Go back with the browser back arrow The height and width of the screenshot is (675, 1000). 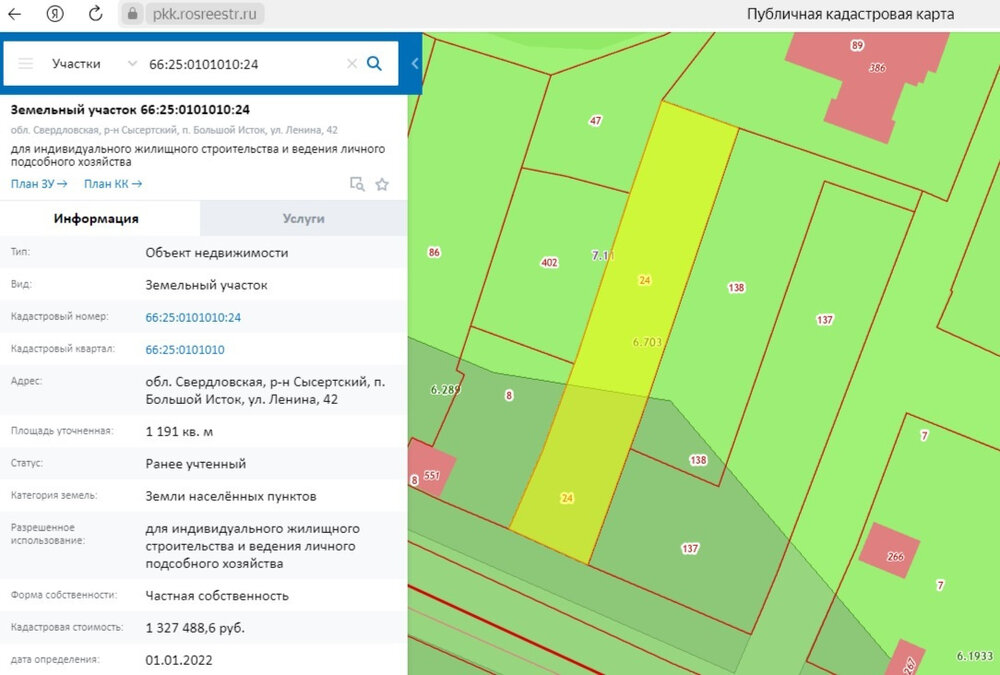tap(14, 13)
